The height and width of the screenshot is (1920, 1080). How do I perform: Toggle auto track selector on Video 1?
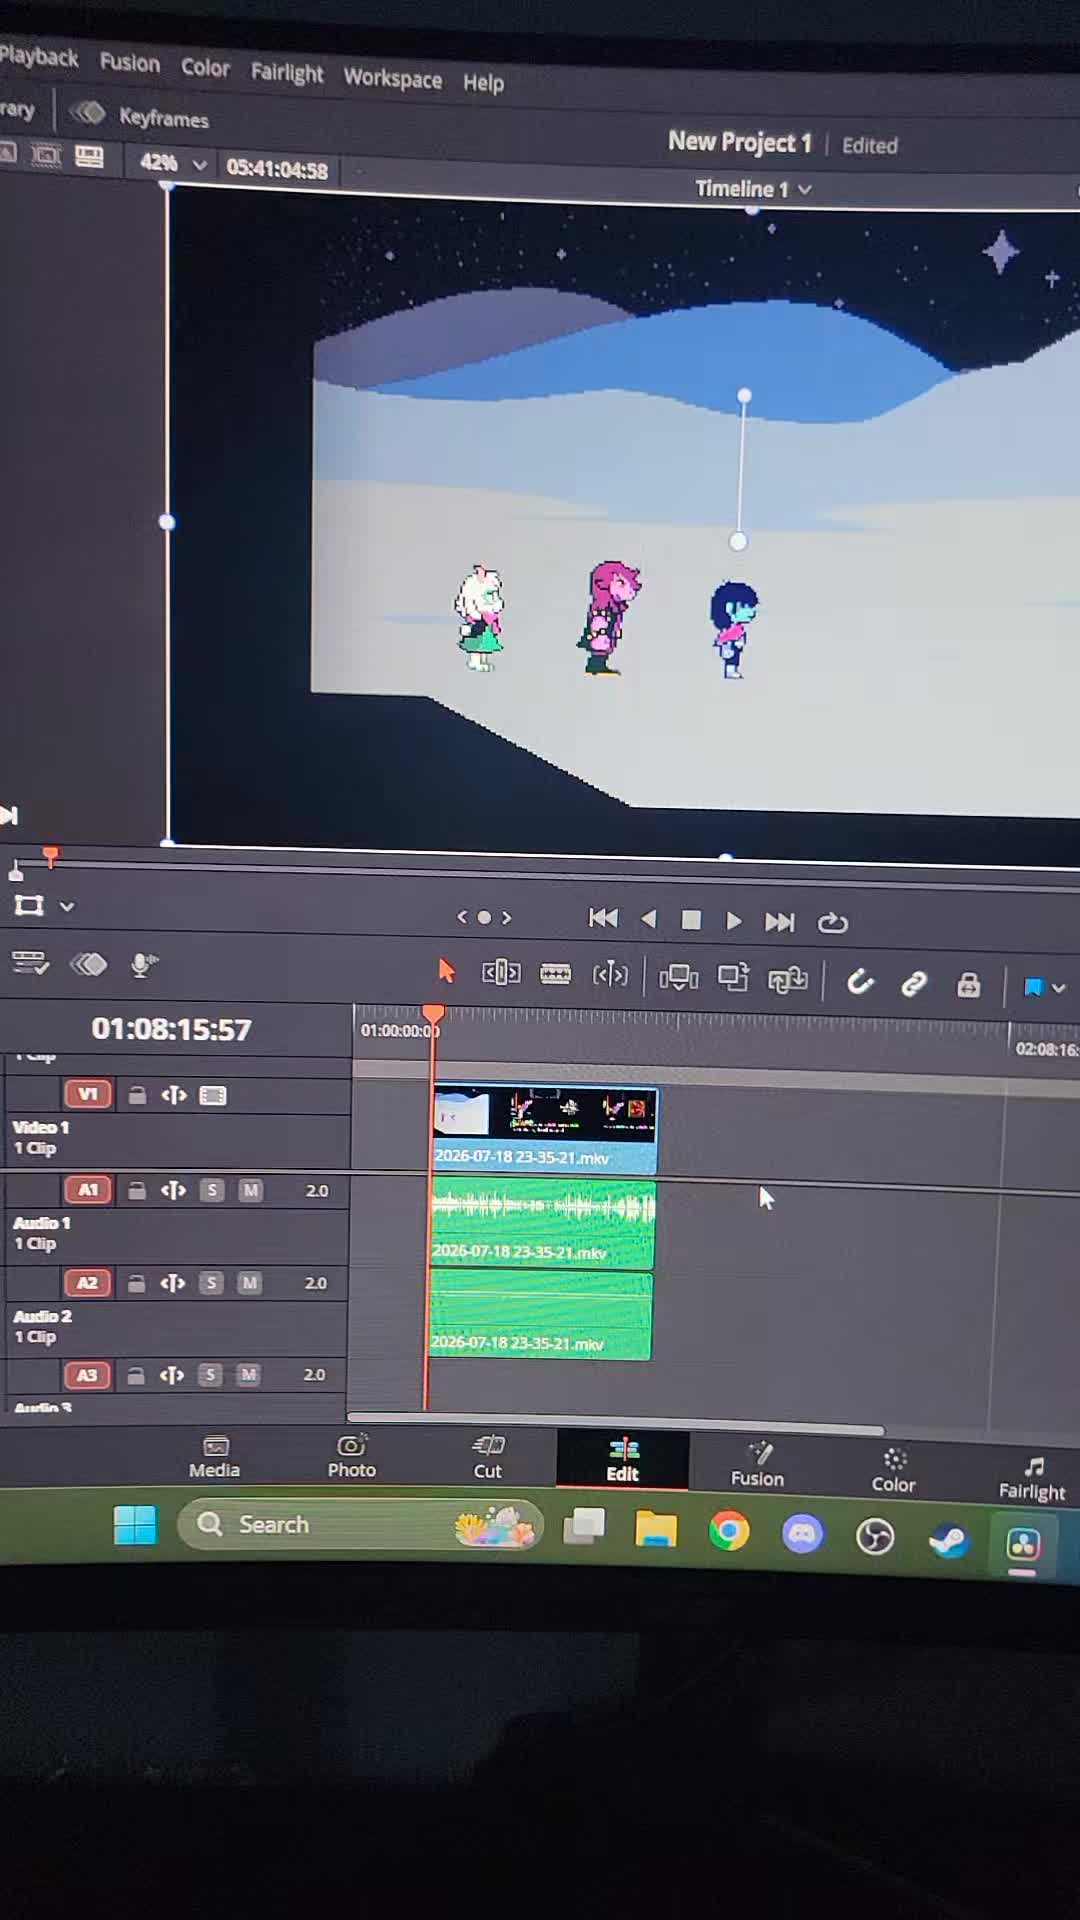coord(174,1095)
